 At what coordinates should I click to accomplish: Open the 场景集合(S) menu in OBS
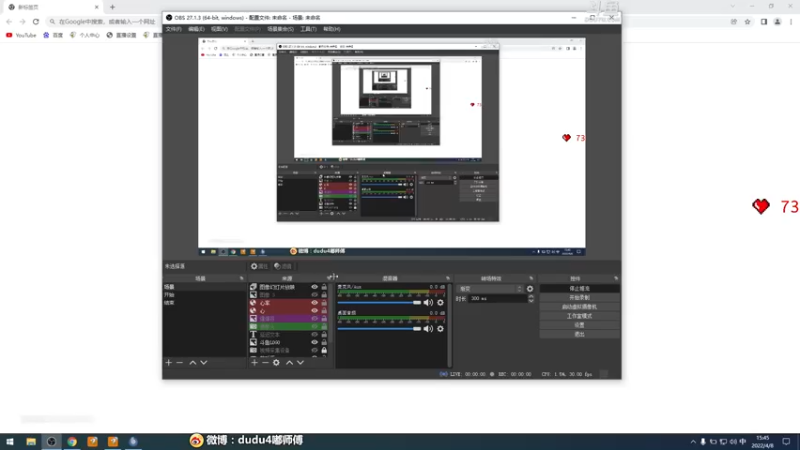click(280, 29)
